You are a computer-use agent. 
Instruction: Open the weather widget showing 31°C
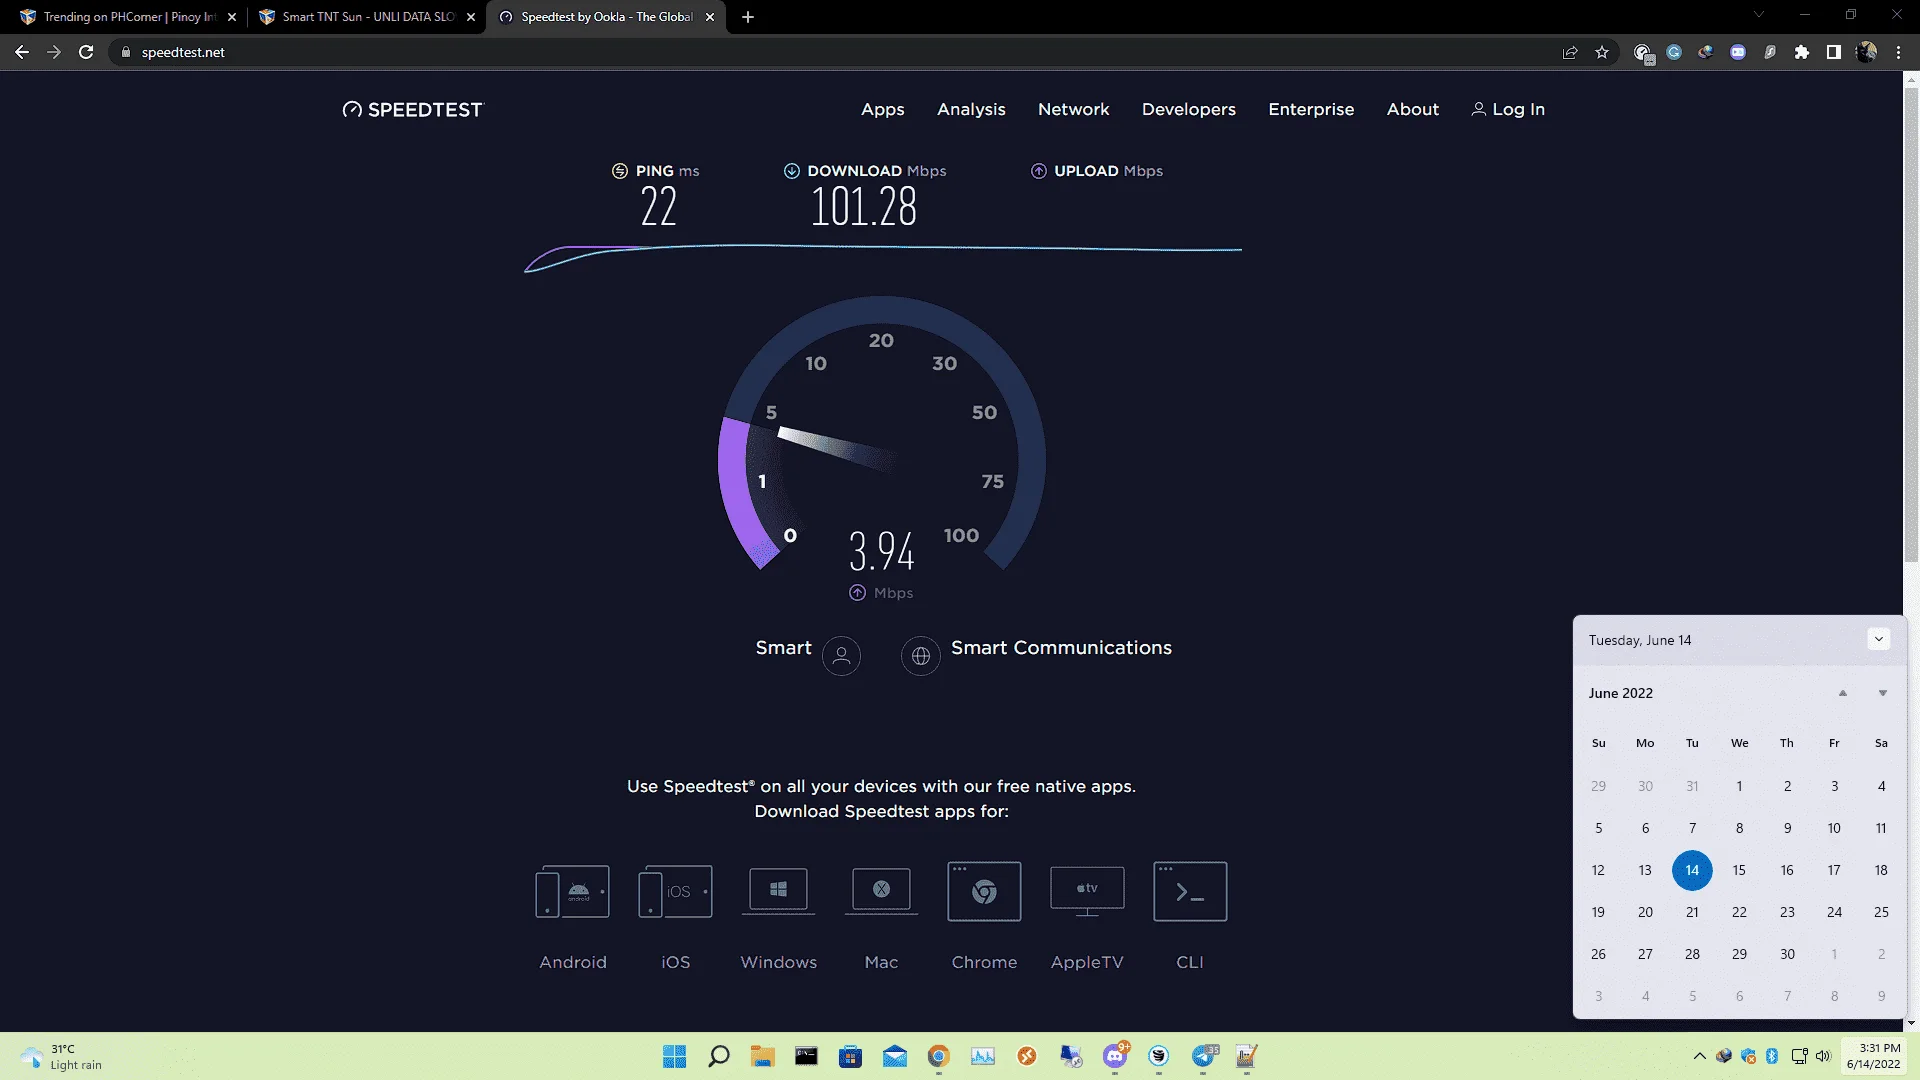[62, 1056]
